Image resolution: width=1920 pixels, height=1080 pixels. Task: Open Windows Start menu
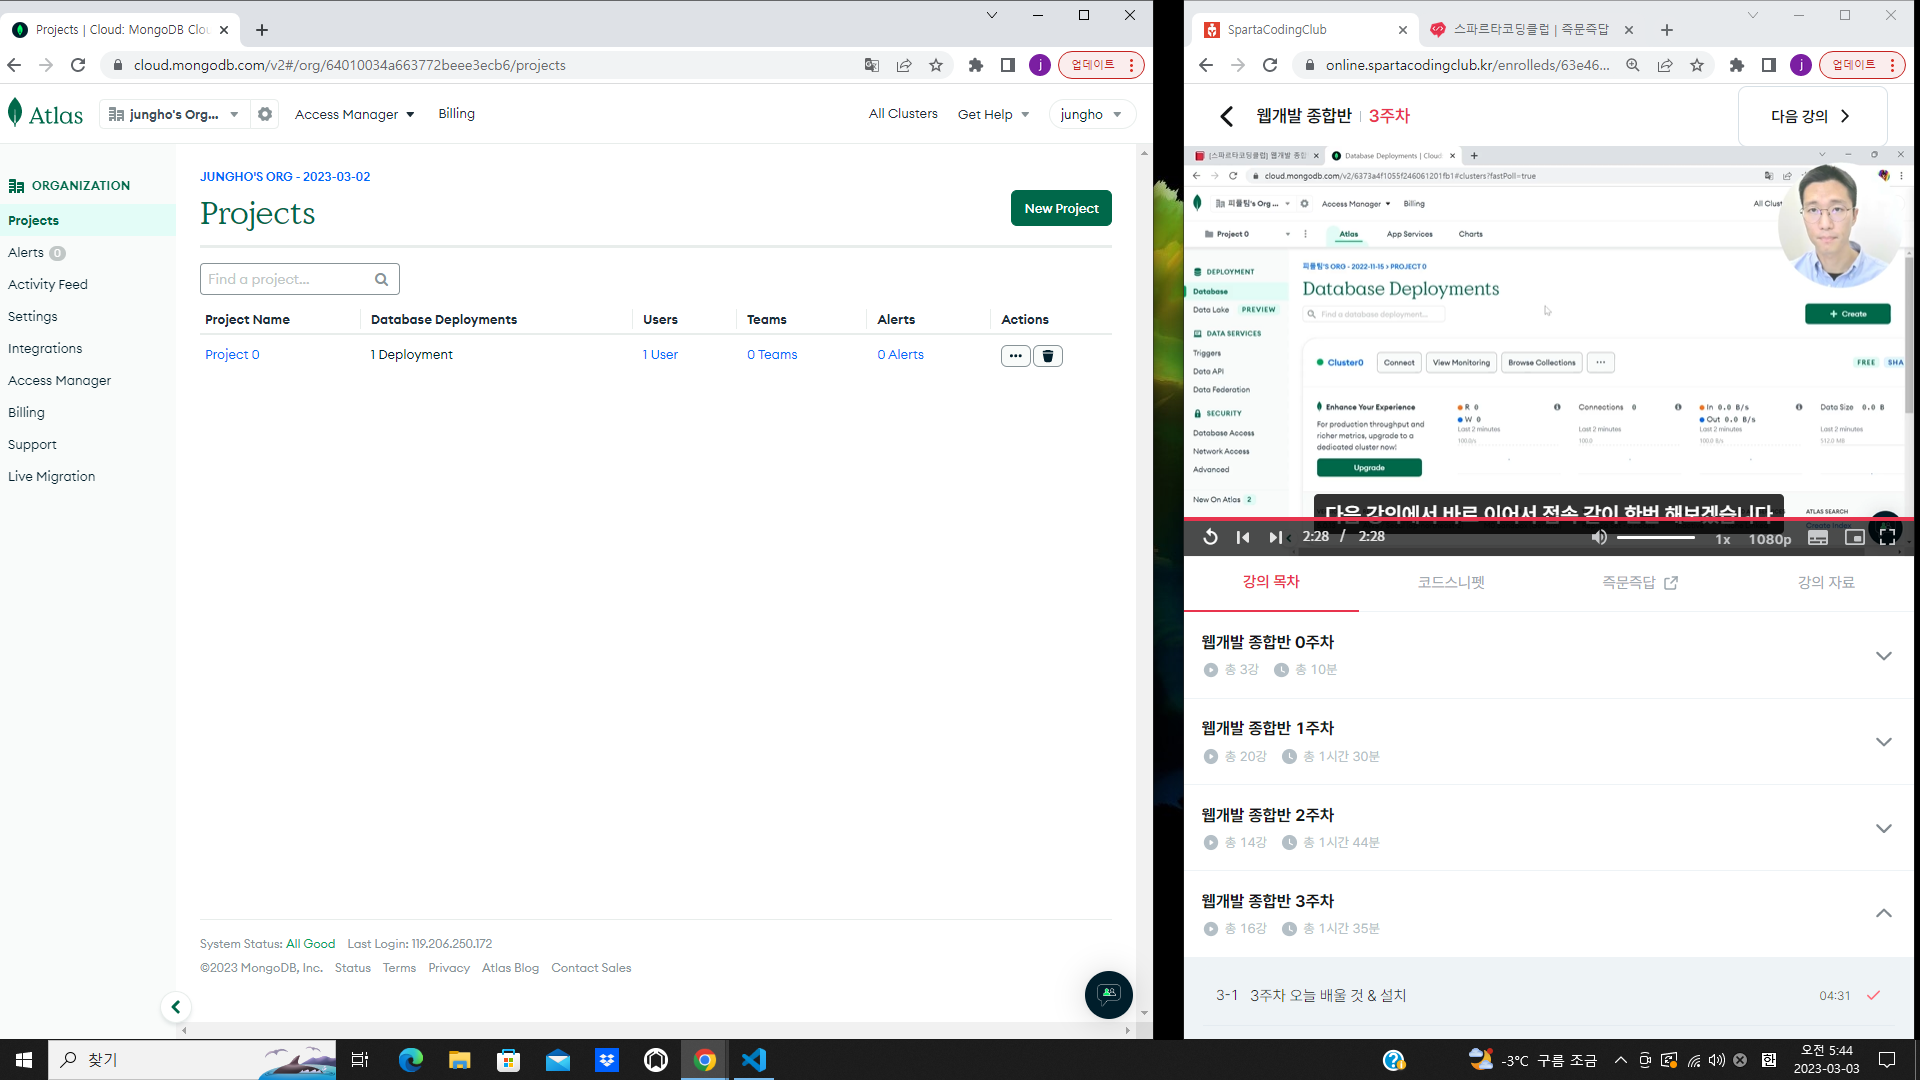[24, 1060]
